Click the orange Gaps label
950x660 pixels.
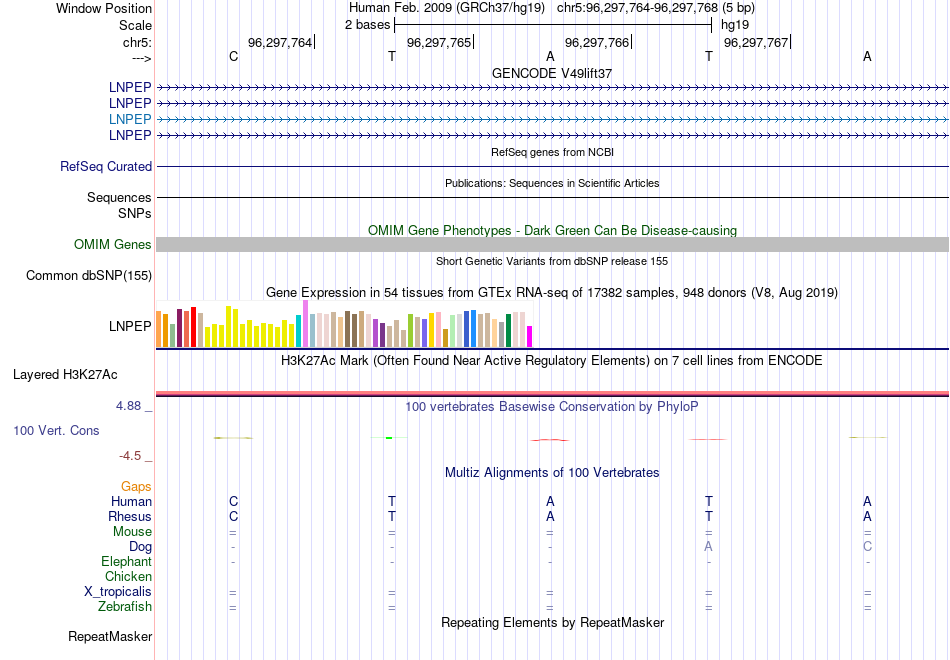tap(136, 487)
